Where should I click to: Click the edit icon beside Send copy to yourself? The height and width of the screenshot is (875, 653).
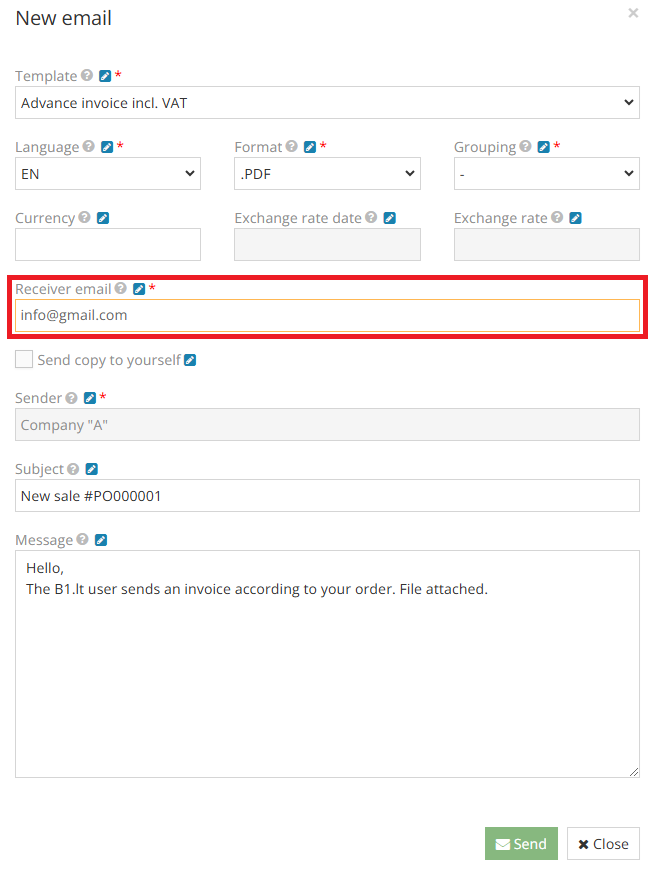190,361
